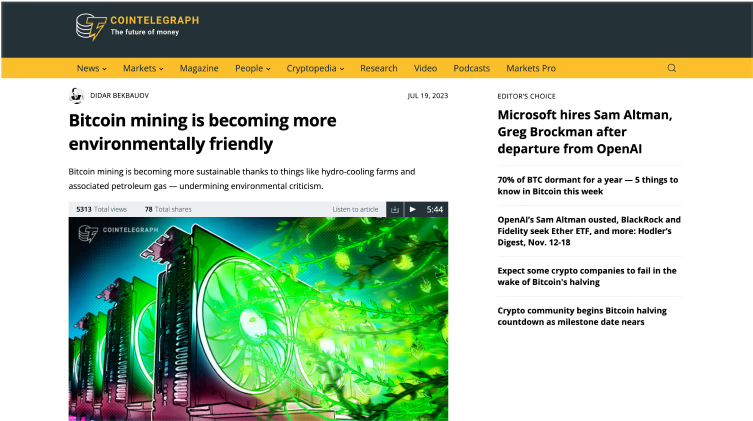Click the 78 Total shares counter

168,209
